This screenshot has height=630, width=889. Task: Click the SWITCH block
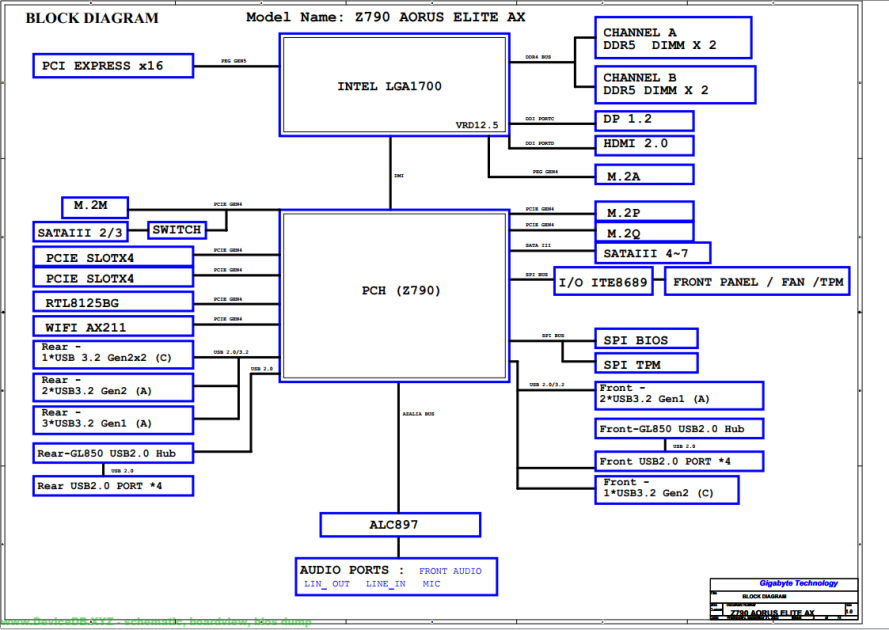(177, 230)
